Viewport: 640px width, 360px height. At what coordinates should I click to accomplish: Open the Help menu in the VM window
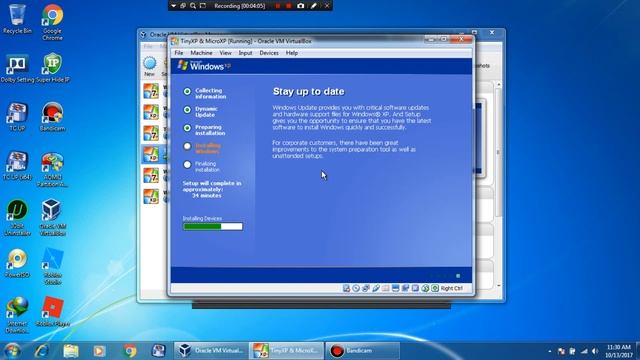tap(291, 53)
